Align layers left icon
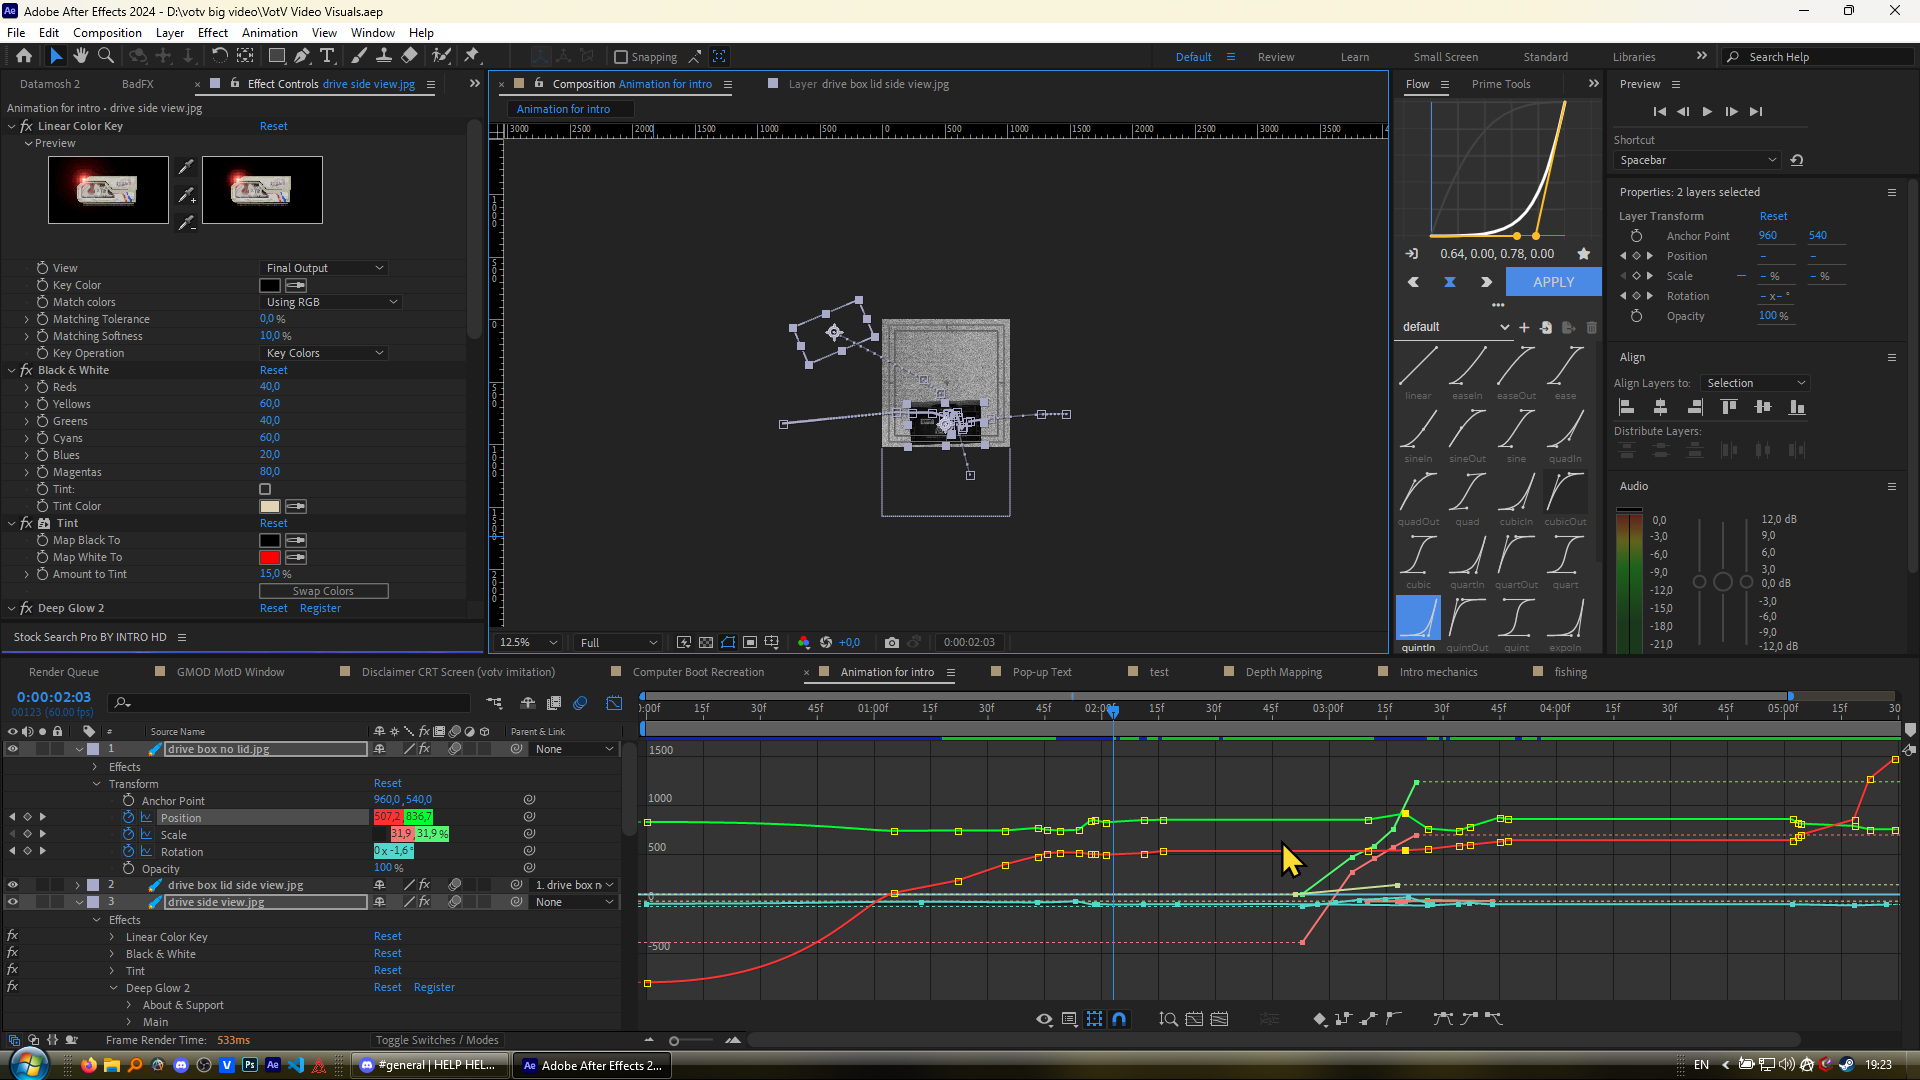Screen dimensions: 1920x1080 pos(1627,407)
